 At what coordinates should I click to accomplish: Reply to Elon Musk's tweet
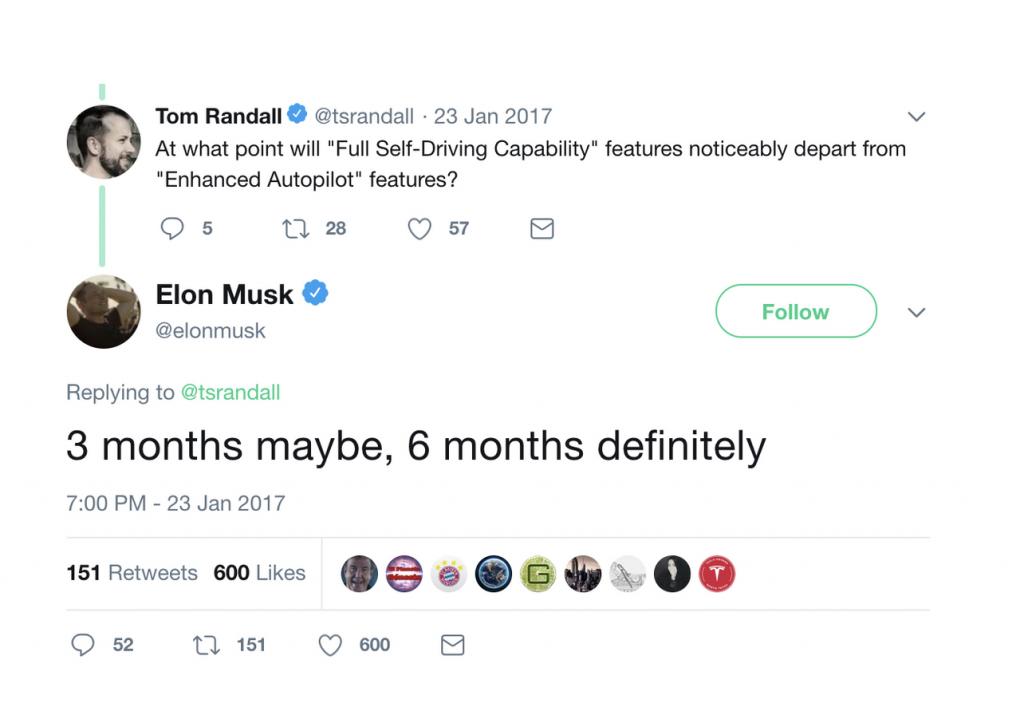[x=83, y=645]
